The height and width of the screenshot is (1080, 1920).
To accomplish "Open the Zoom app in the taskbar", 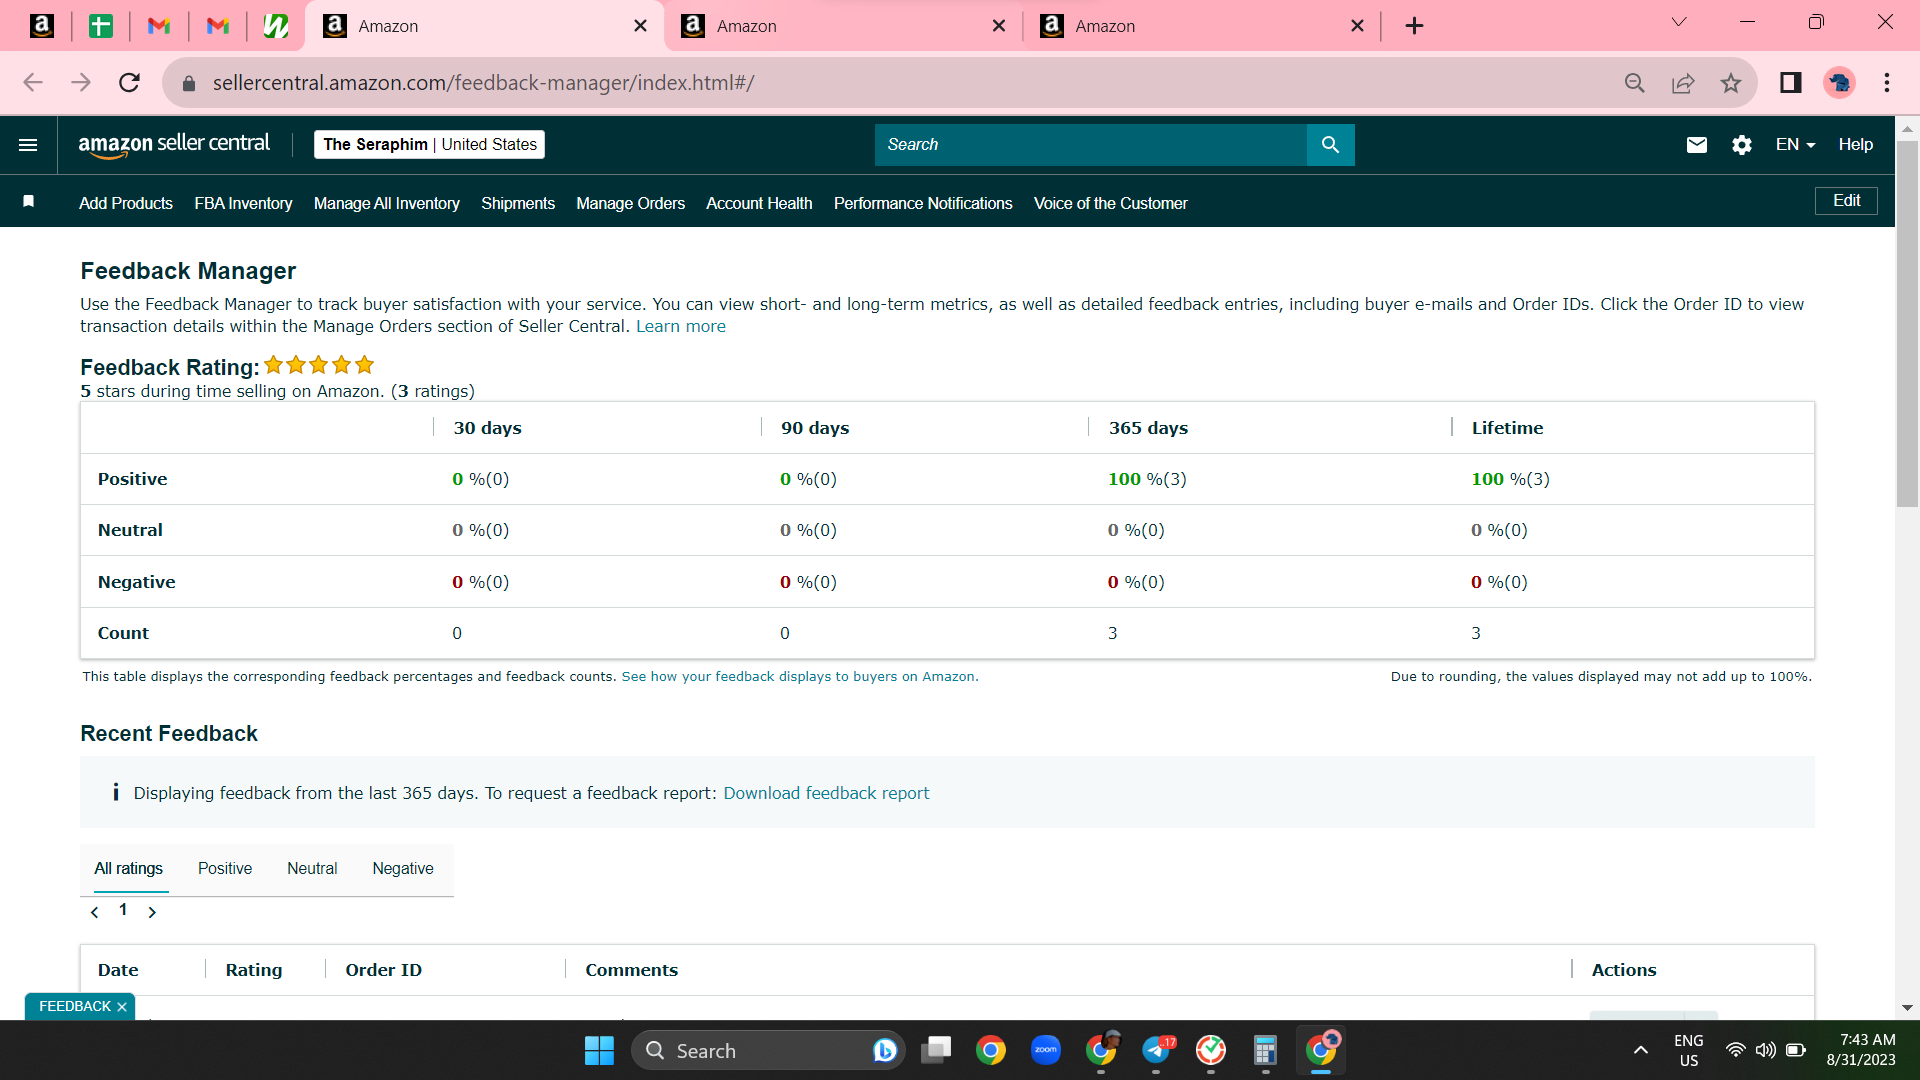I will point(1046,1051).
